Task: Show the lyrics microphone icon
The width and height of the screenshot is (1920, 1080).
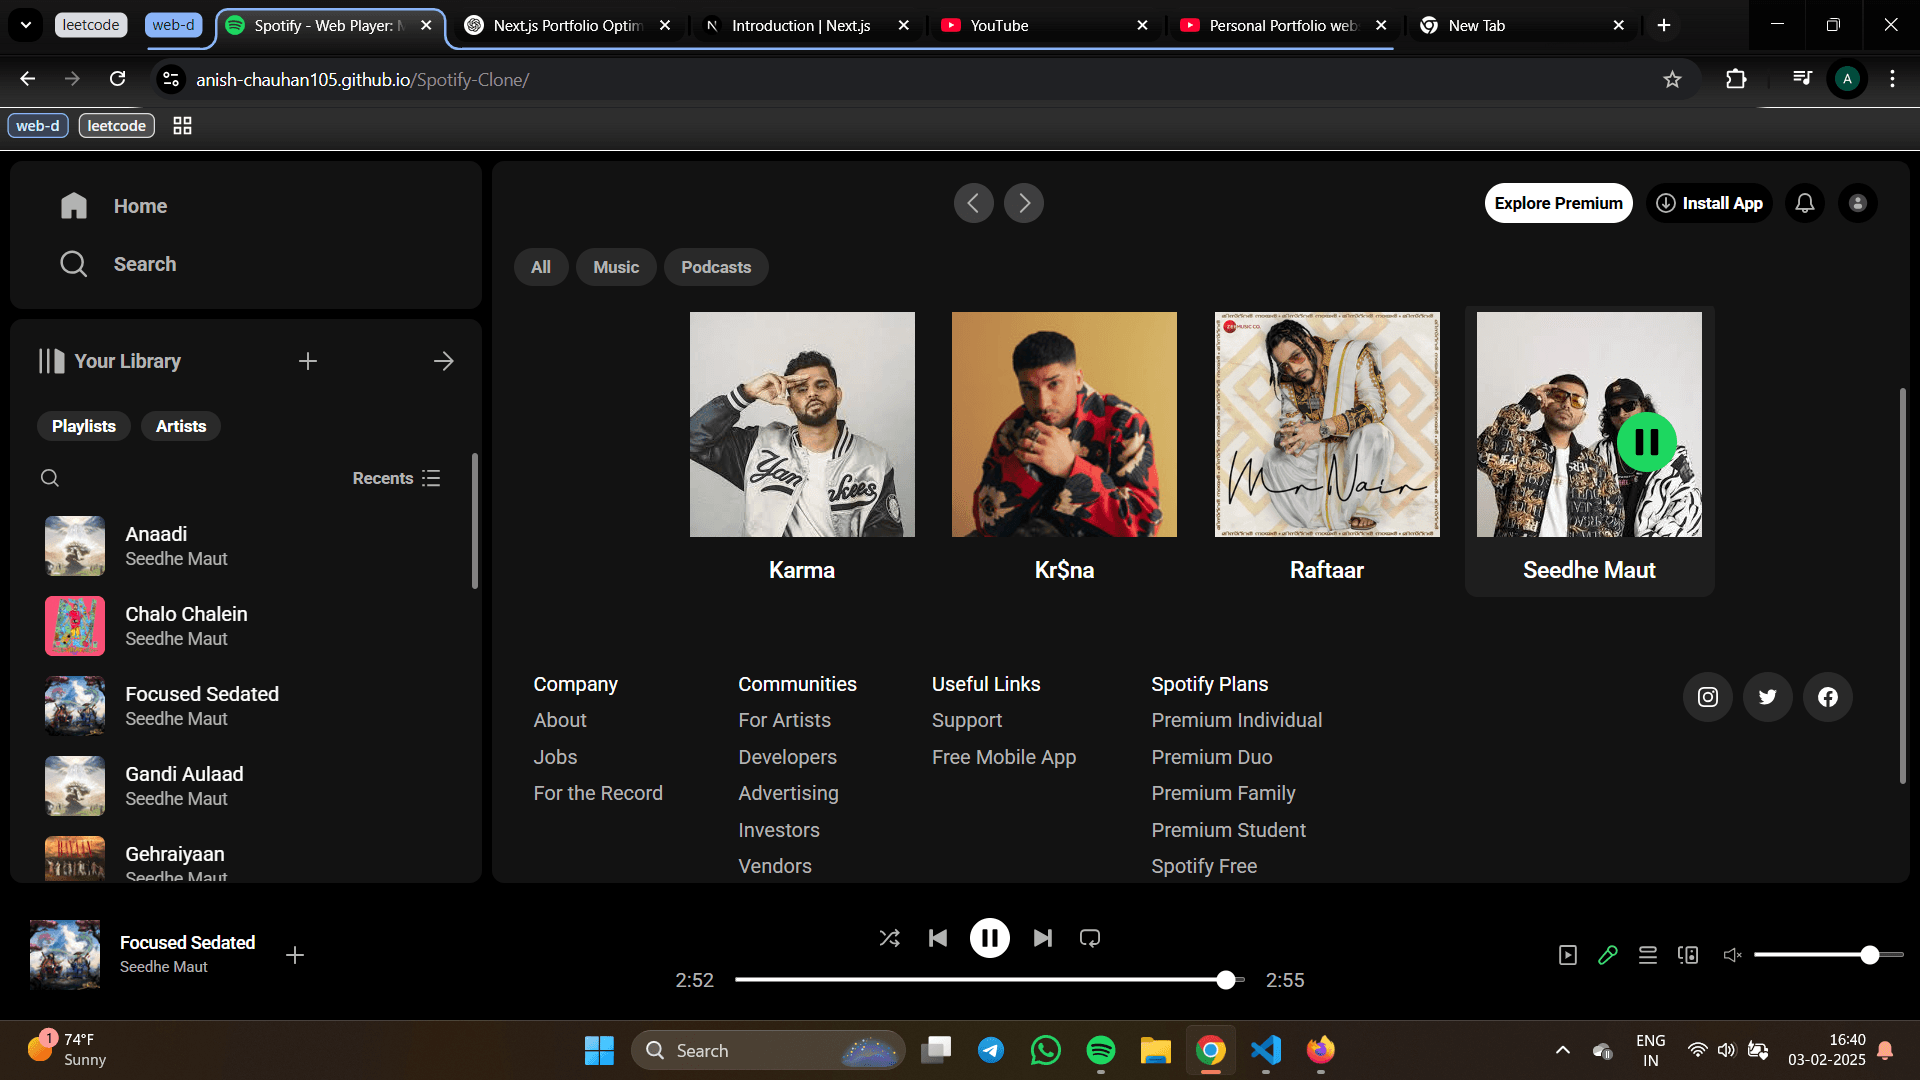Action: coord(1608,955)
